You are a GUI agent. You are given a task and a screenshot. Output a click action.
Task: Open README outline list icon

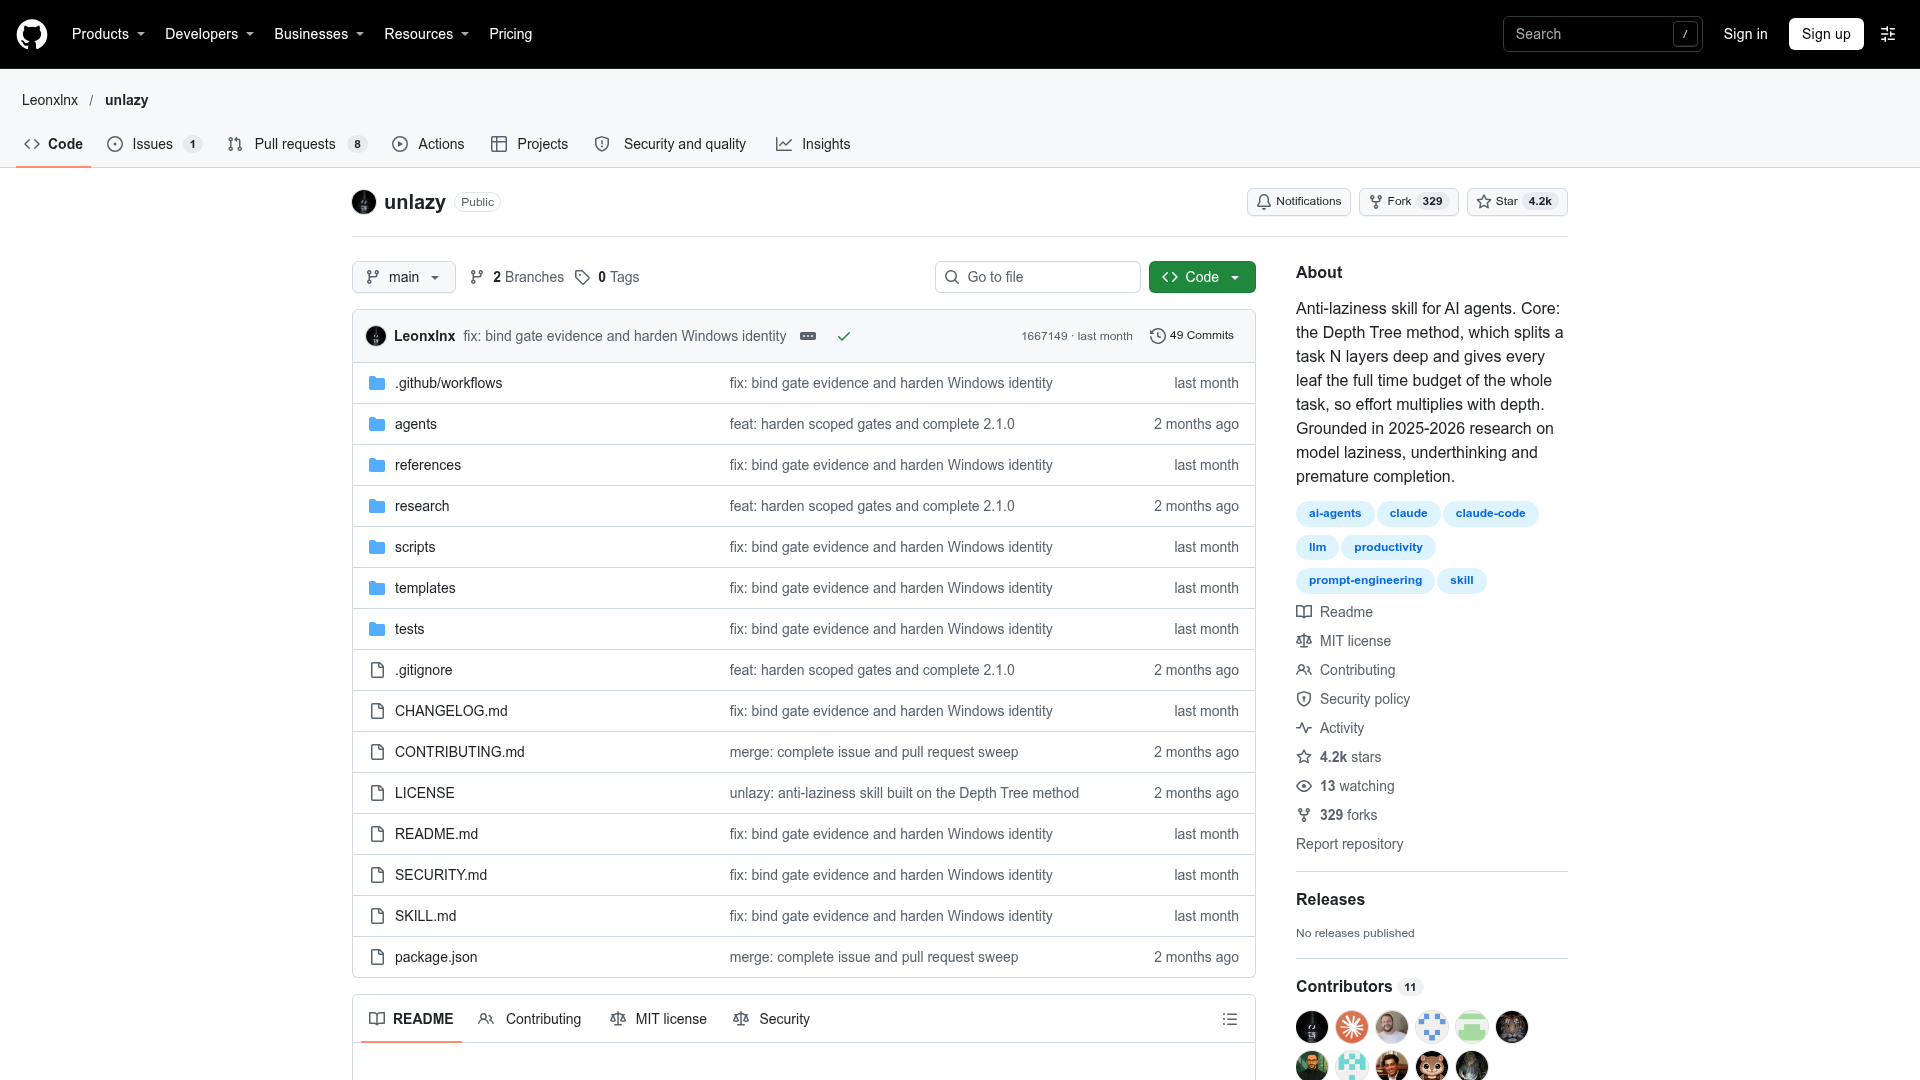point(1230,1019)
